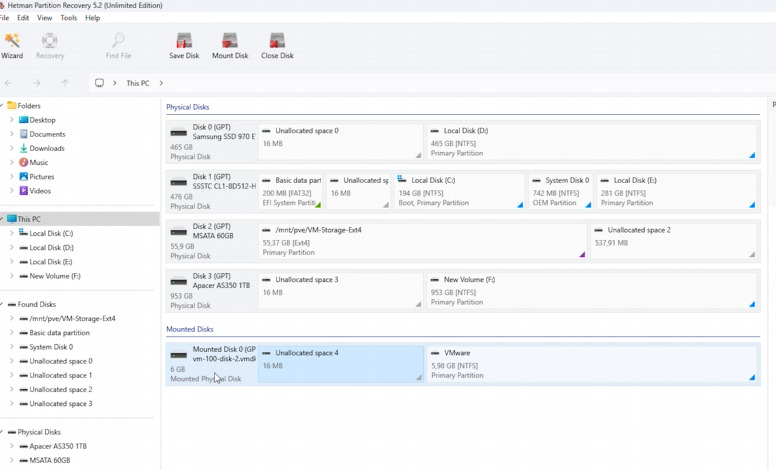Image resolution: width=776 pixels, height=470 pixels.
Task: Open the Edit menu
Action: (x=23, y=18)
